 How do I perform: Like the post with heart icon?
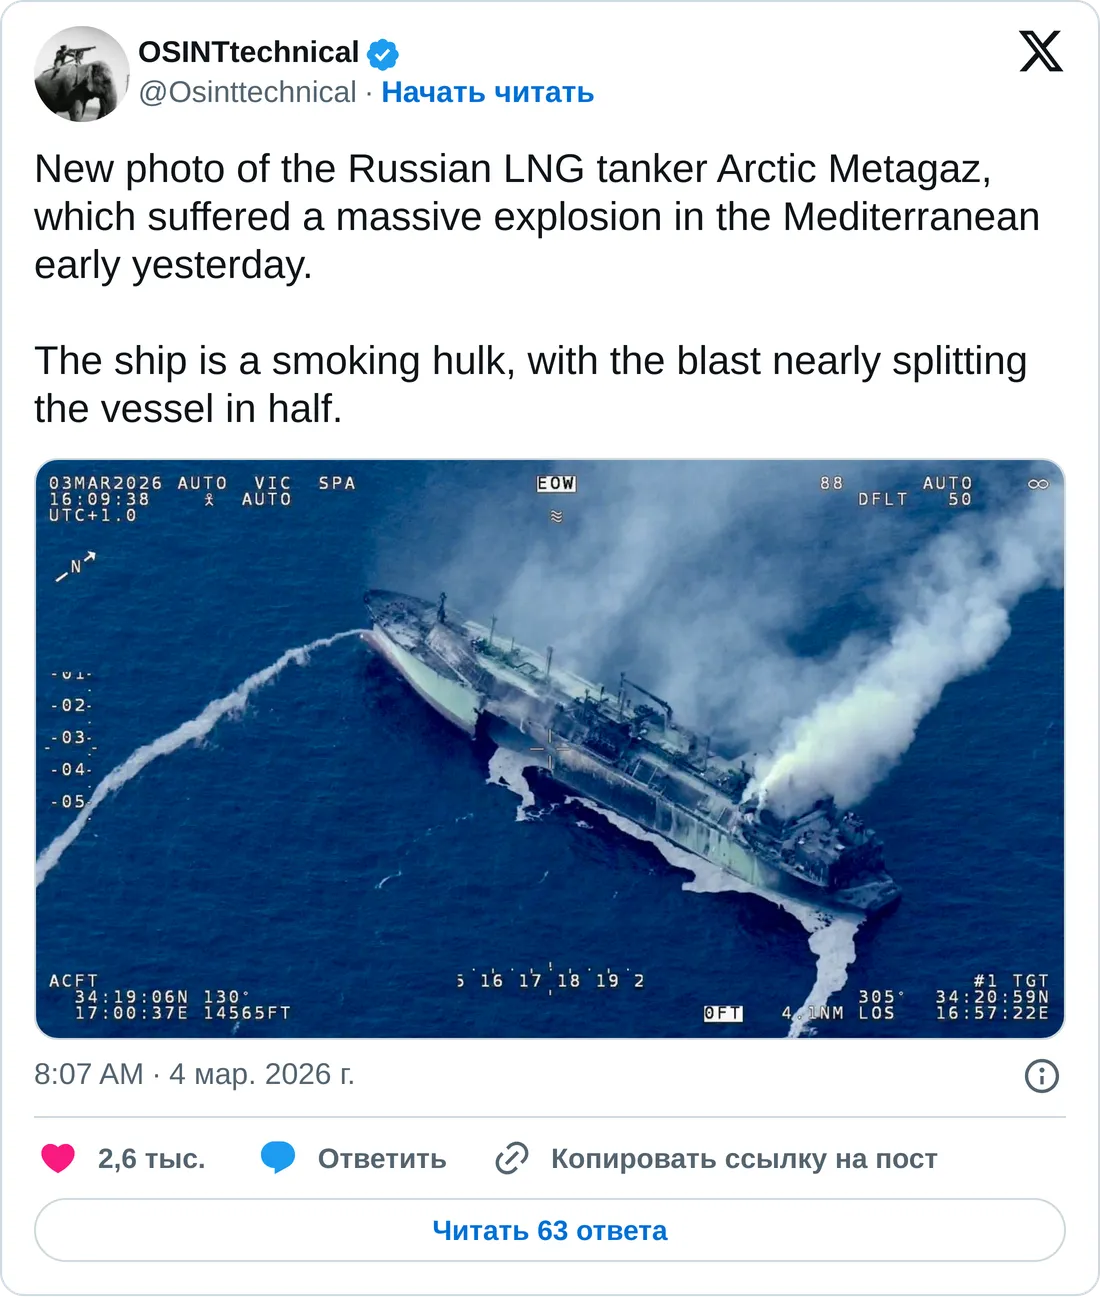58,1158
